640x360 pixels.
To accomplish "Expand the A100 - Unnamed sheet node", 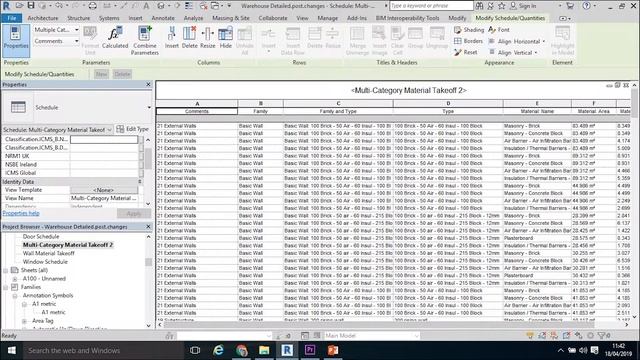I will pyautogui.click(x=15, y=279).
